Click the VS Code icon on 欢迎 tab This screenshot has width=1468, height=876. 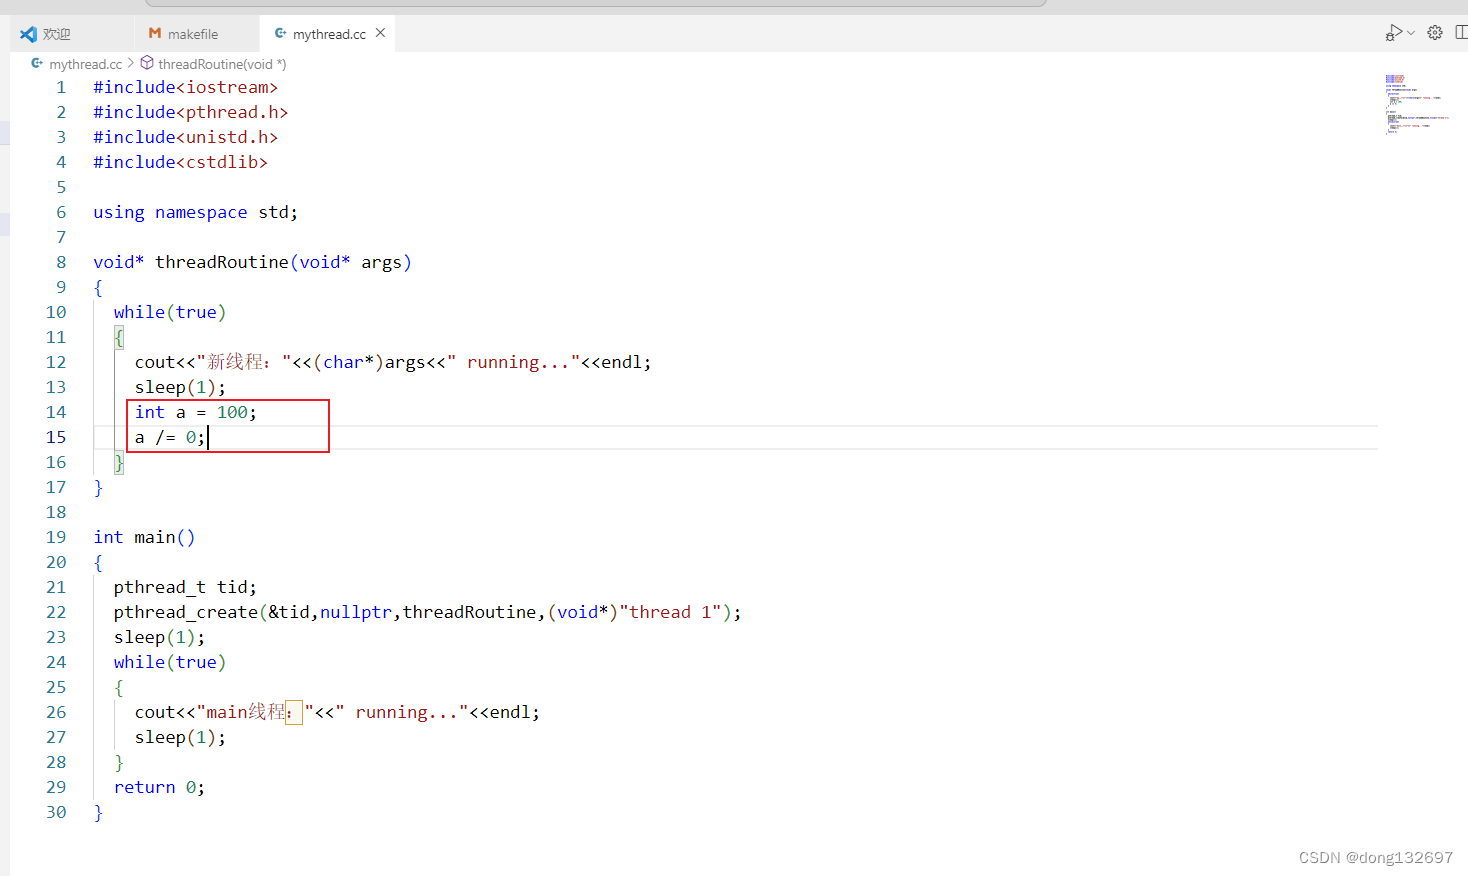[28, 34]
